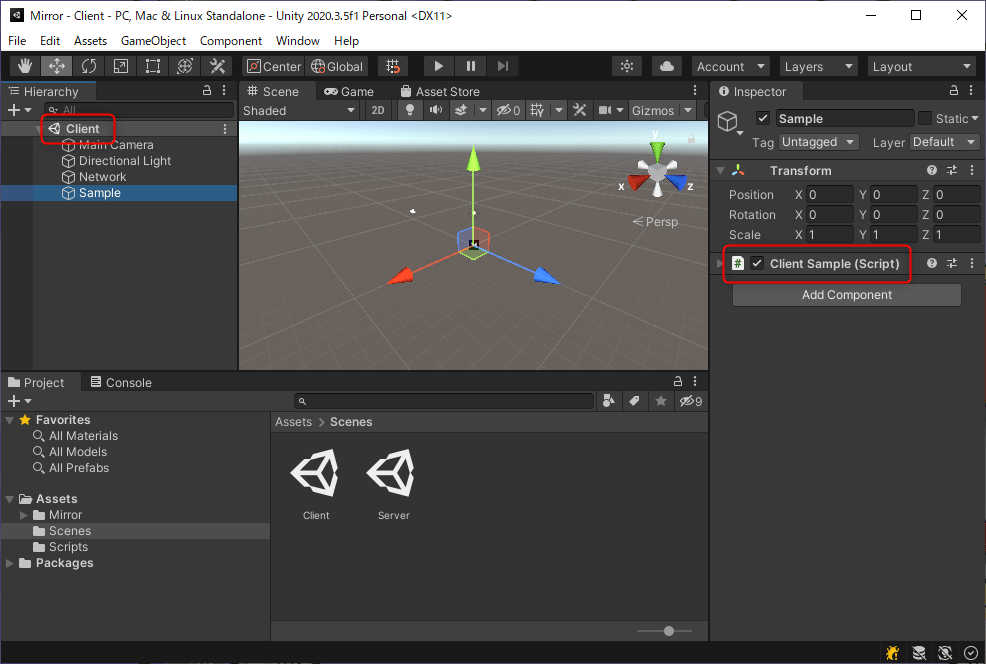Open the Window menu
Screen dimensions: 986x664
click(x=297, y=41)
